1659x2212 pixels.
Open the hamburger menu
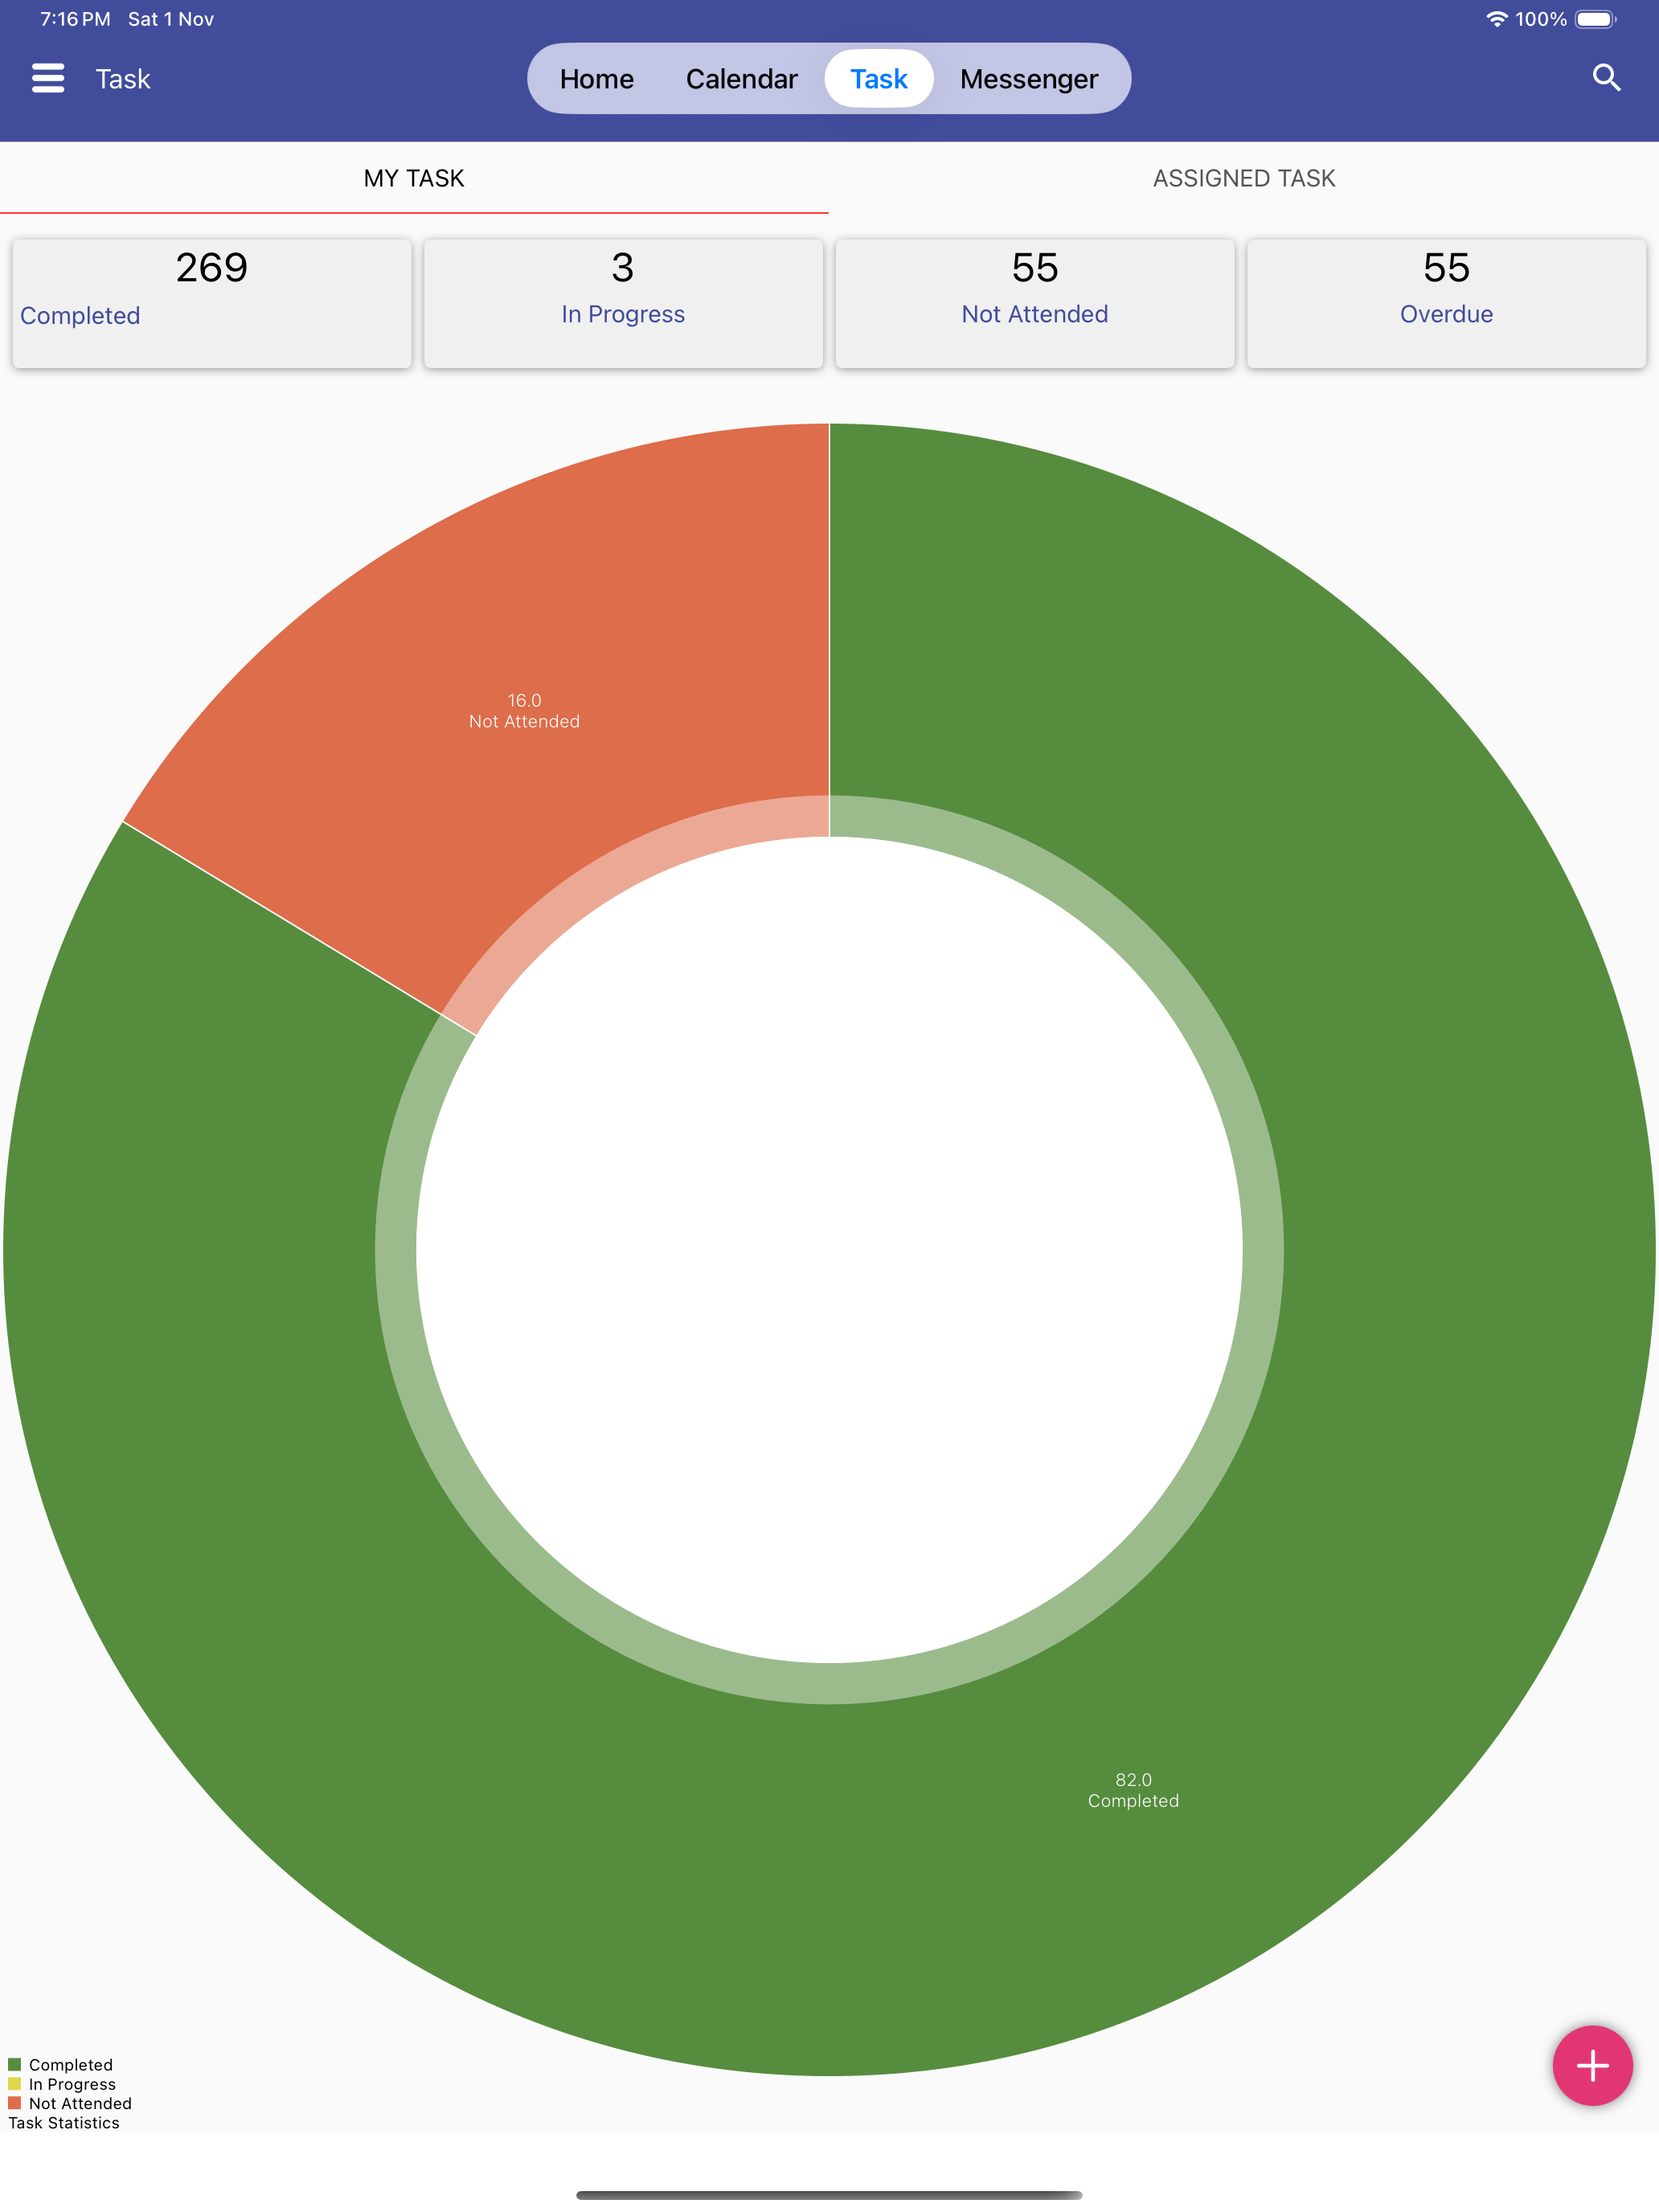tap(48, 78)
